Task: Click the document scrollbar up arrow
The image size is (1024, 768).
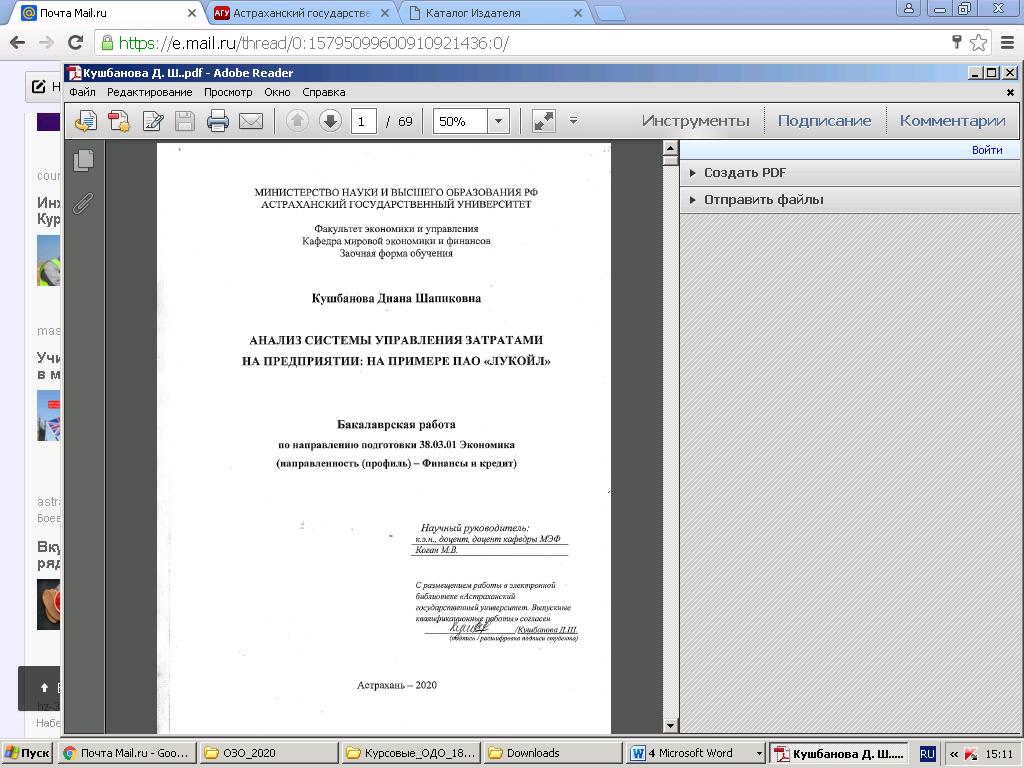Action: (x=670, y=148)
